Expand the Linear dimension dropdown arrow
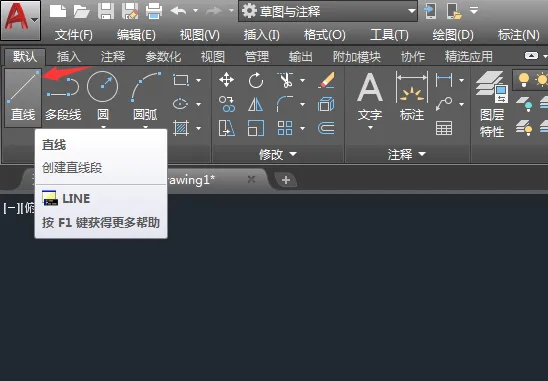 461,80
